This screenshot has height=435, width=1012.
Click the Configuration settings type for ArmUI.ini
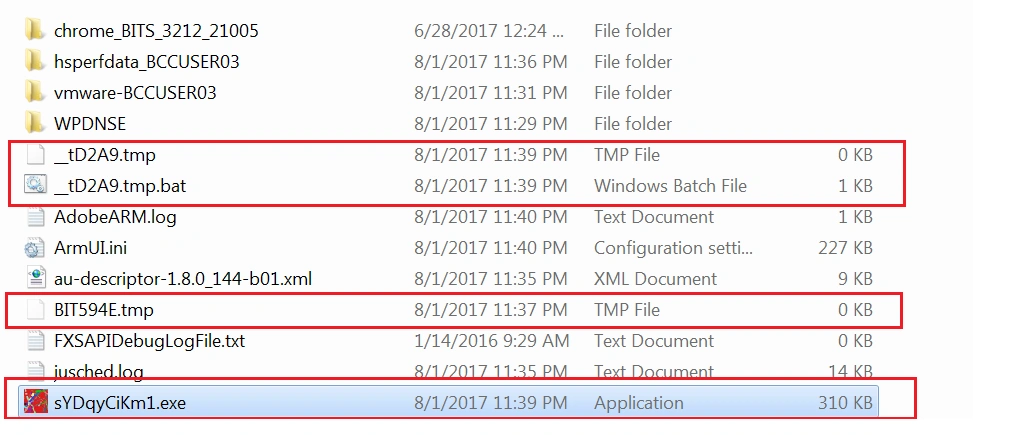pyautogui.click(x=673, y=248)
